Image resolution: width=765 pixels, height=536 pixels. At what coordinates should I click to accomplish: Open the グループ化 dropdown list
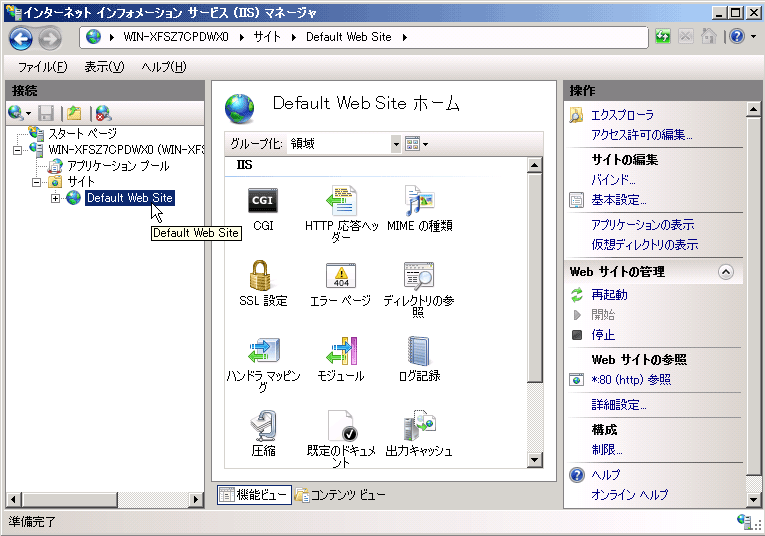395,144
